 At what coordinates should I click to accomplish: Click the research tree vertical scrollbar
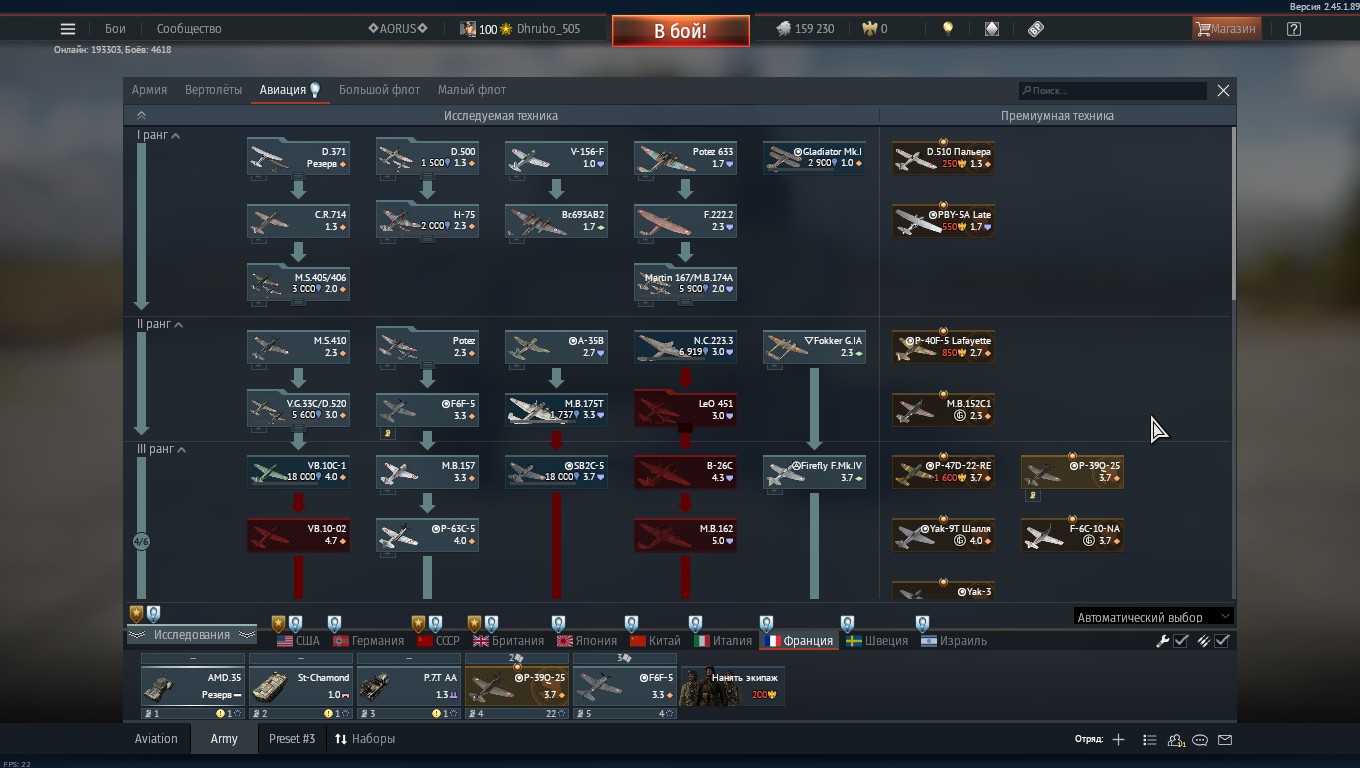[1234, 212]
